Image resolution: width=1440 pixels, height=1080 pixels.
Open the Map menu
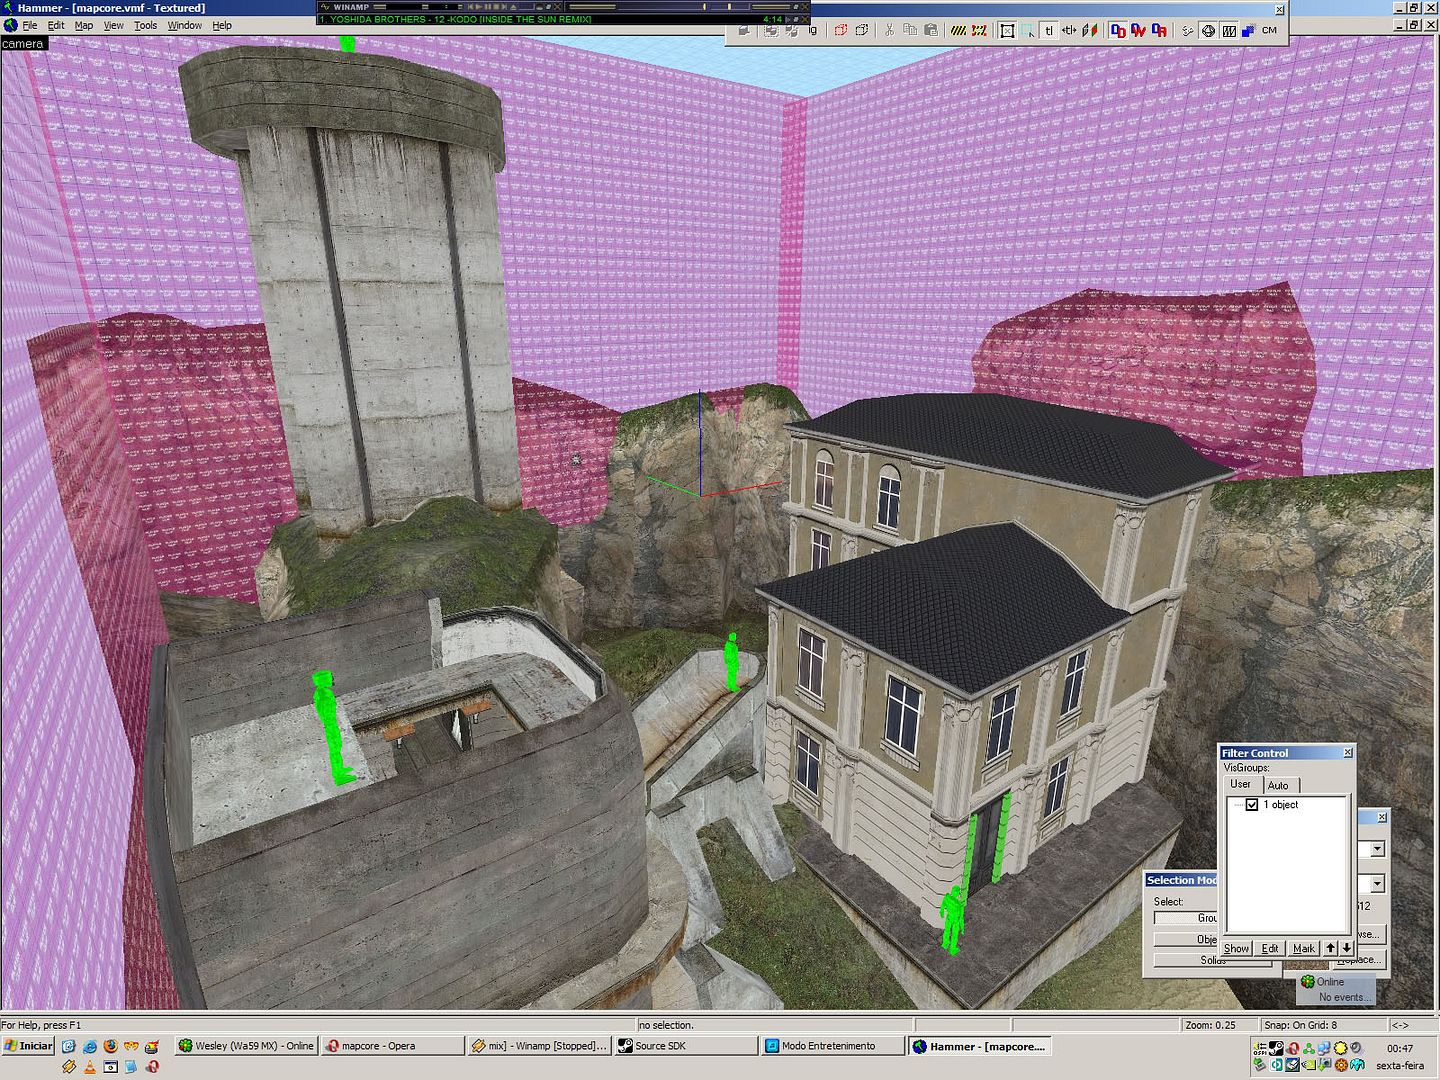point(84,25)
